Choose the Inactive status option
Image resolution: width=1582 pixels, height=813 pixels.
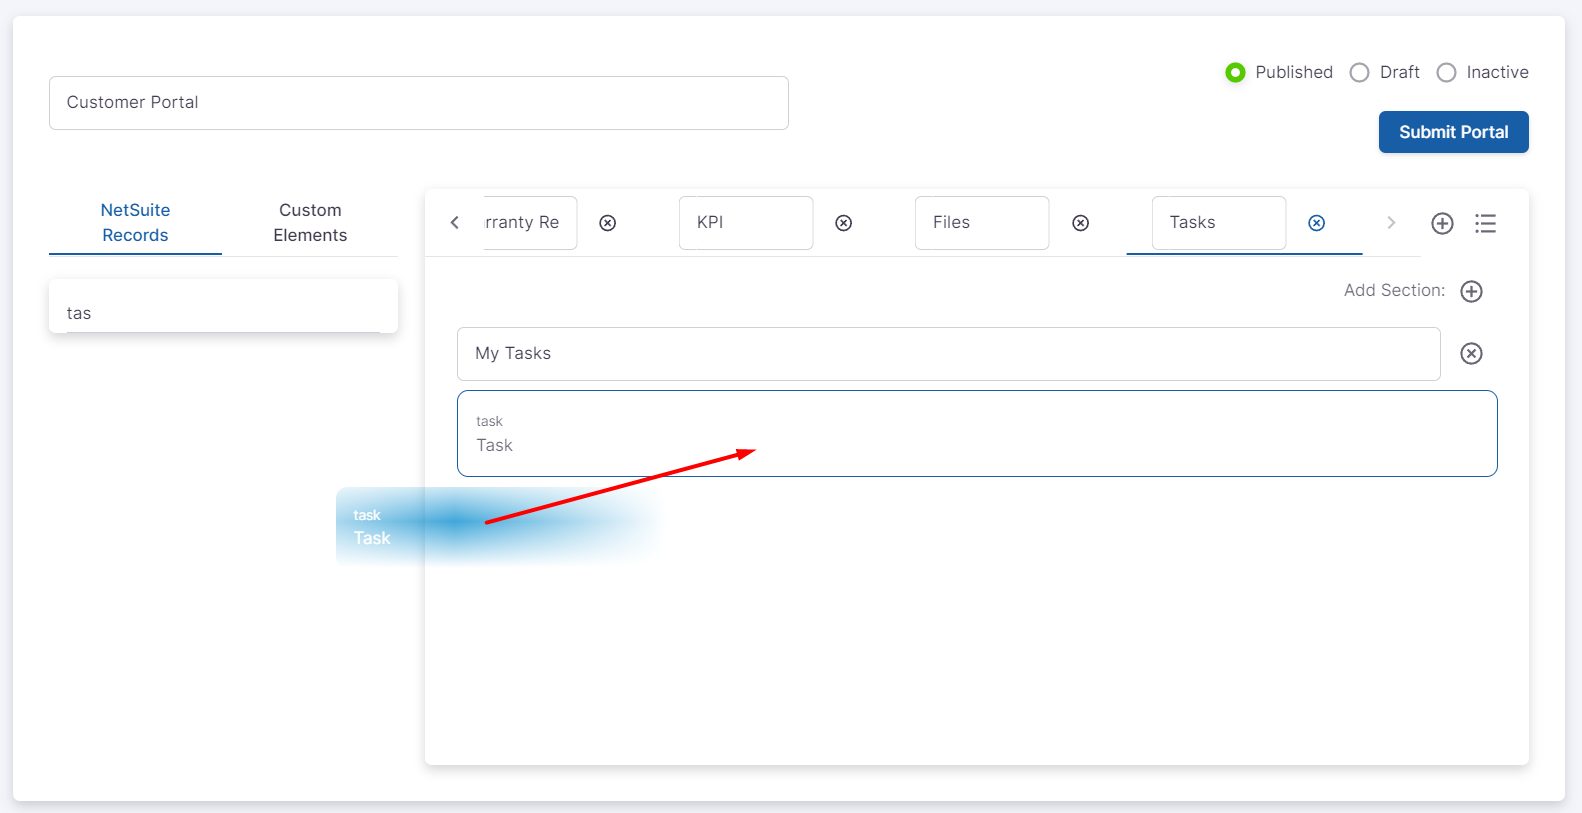tap(1446, 72)
